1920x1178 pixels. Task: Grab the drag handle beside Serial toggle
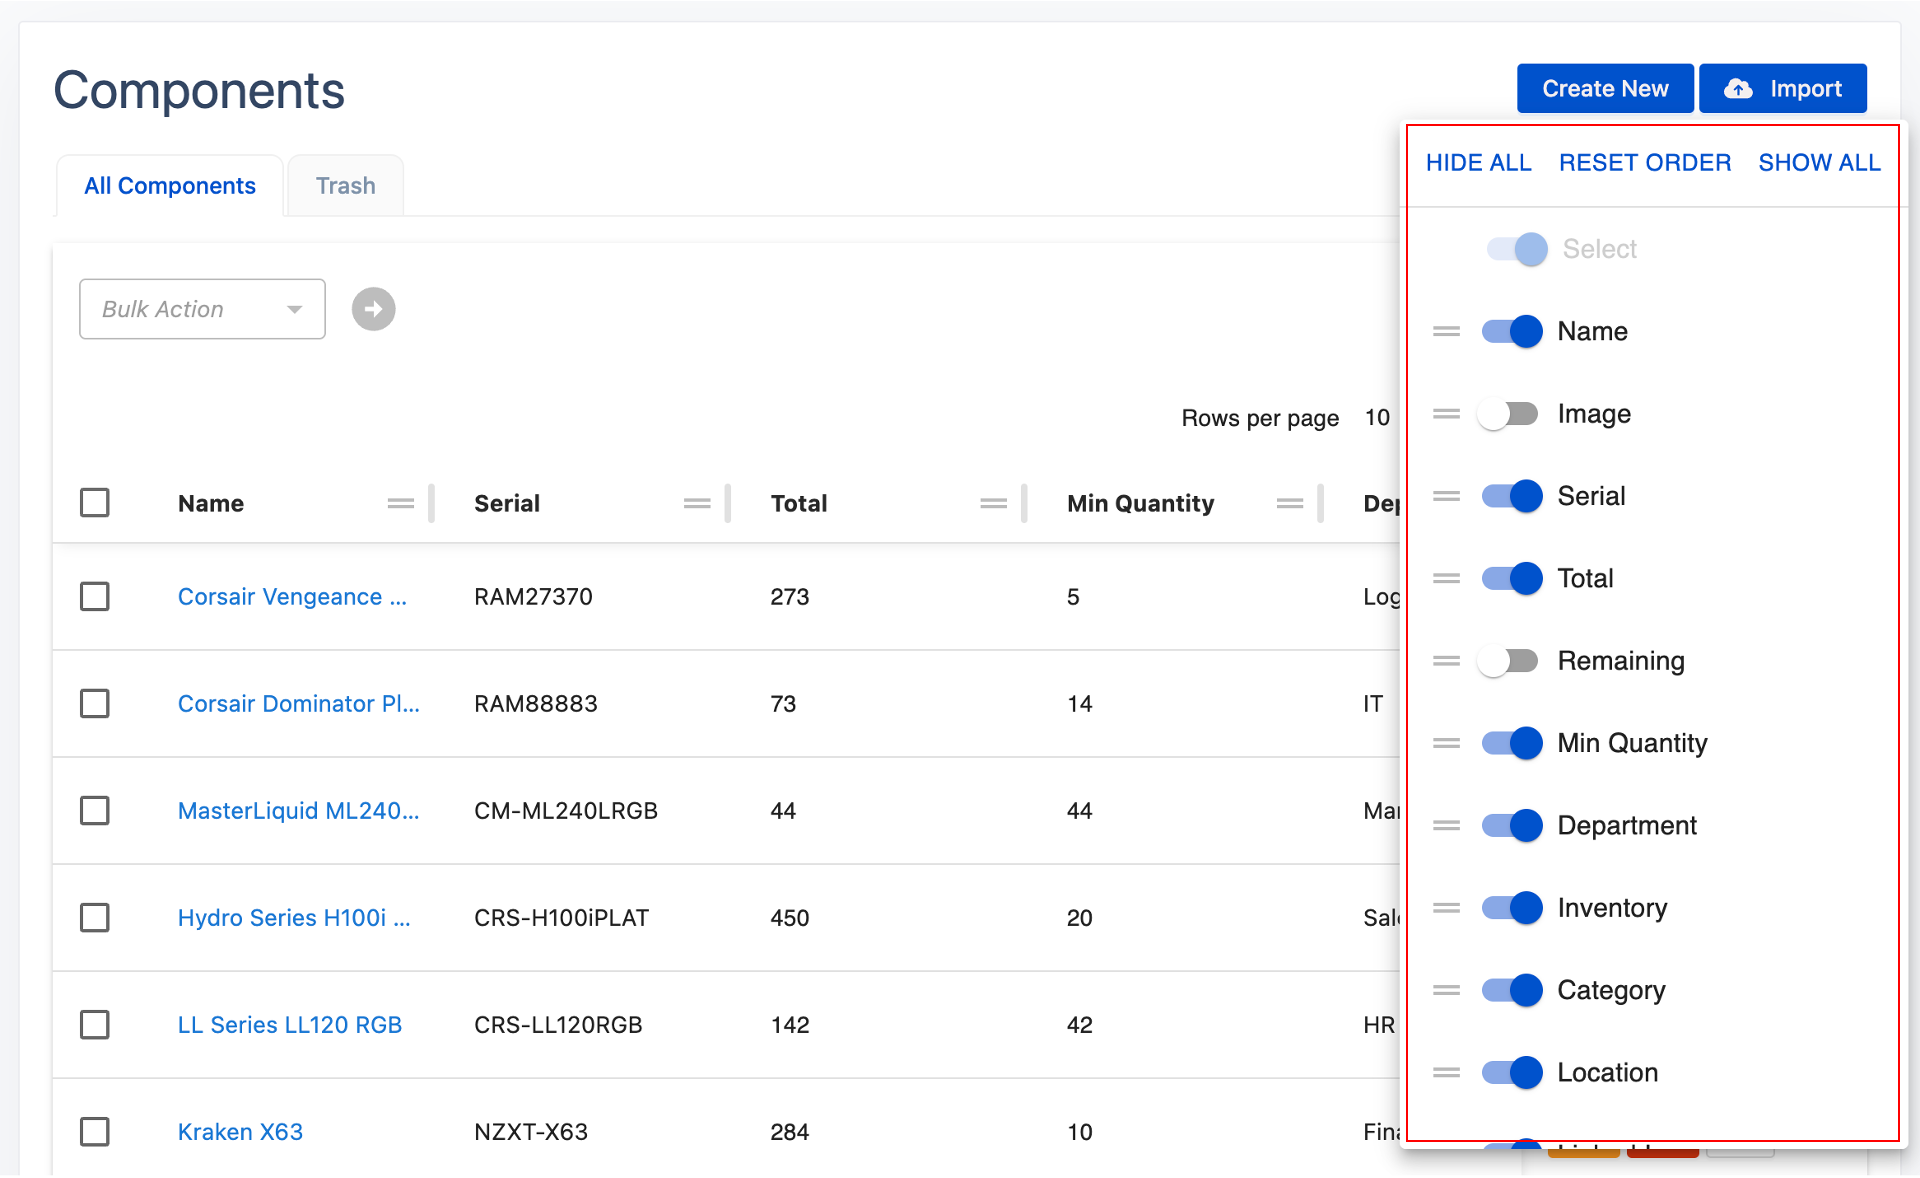point(1446,496)
